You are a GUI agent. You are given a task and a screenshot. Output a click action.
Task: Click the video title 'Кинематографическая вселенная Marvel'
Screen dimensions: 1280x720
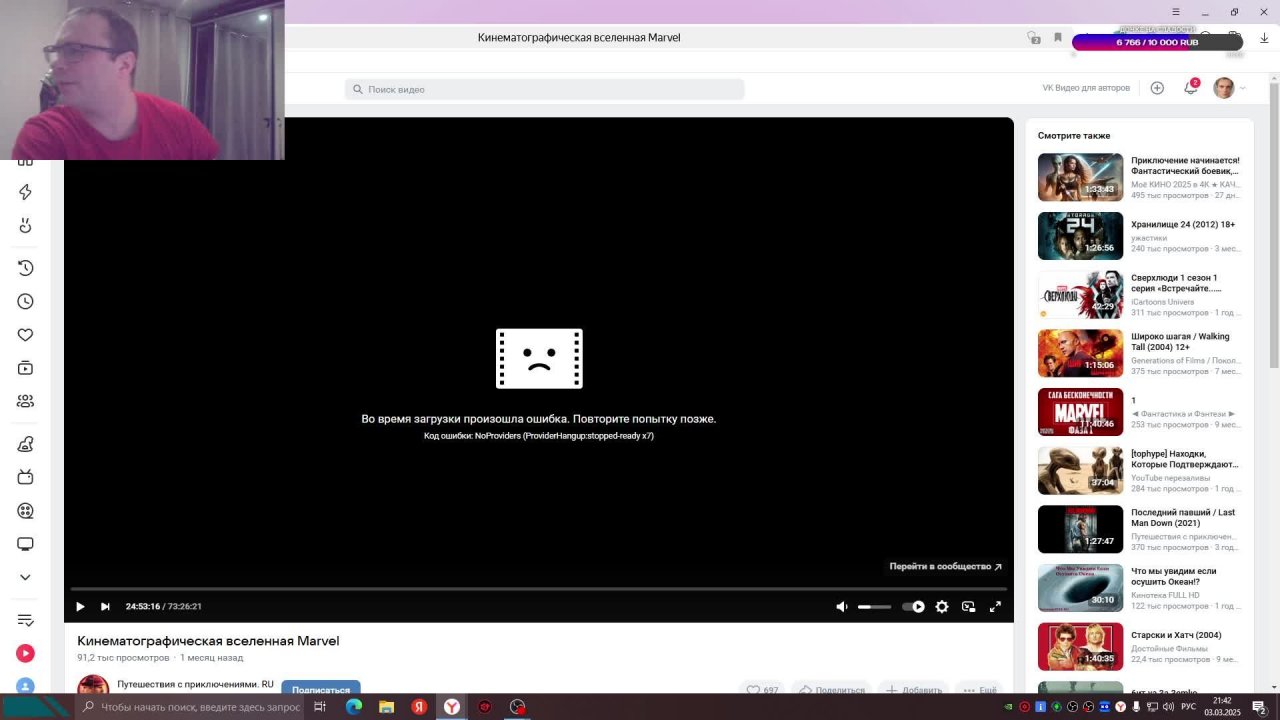[208, 641]
